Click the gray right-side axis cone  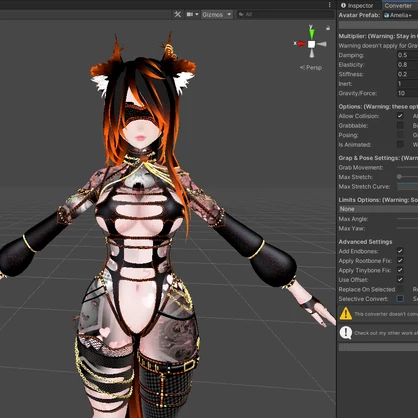[321, 44]
